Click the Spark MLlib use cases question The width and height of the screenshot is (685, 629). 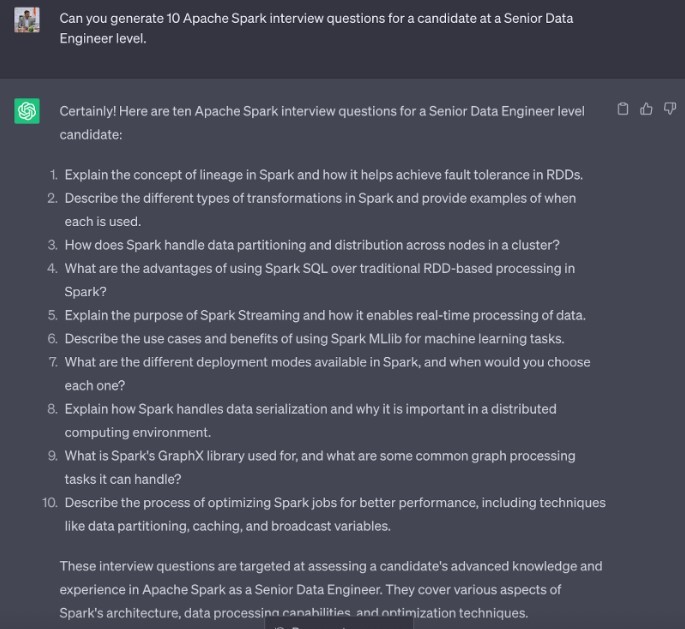[314, 338]
